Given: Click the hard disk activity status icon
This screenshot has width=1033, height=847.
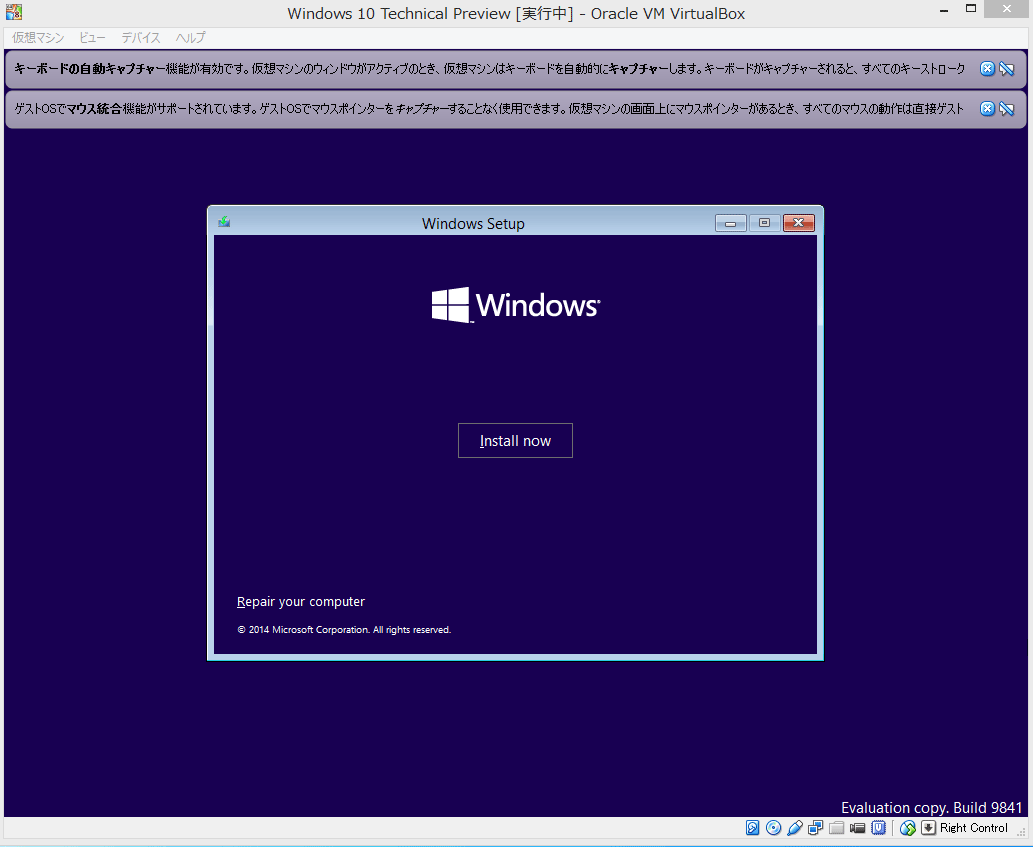Looking at the screenshot, I should pos(752,828).
